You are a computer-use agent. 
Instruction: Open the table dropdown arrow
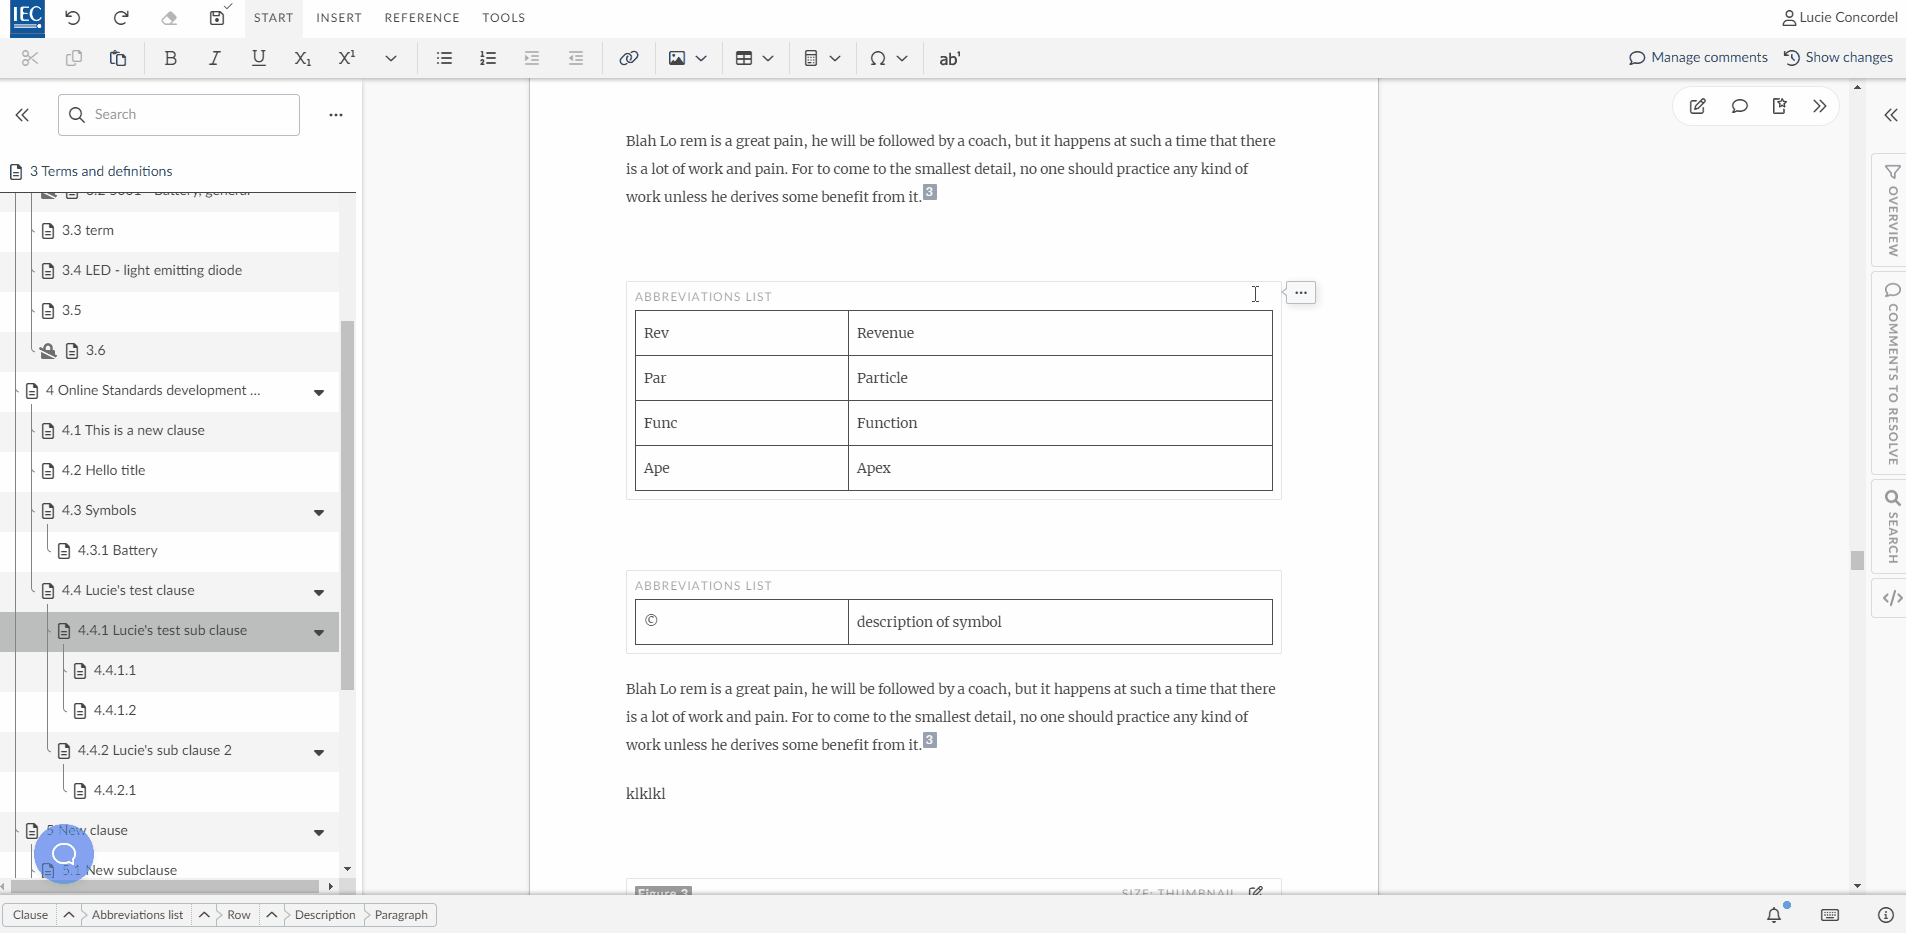click(768, 58)
